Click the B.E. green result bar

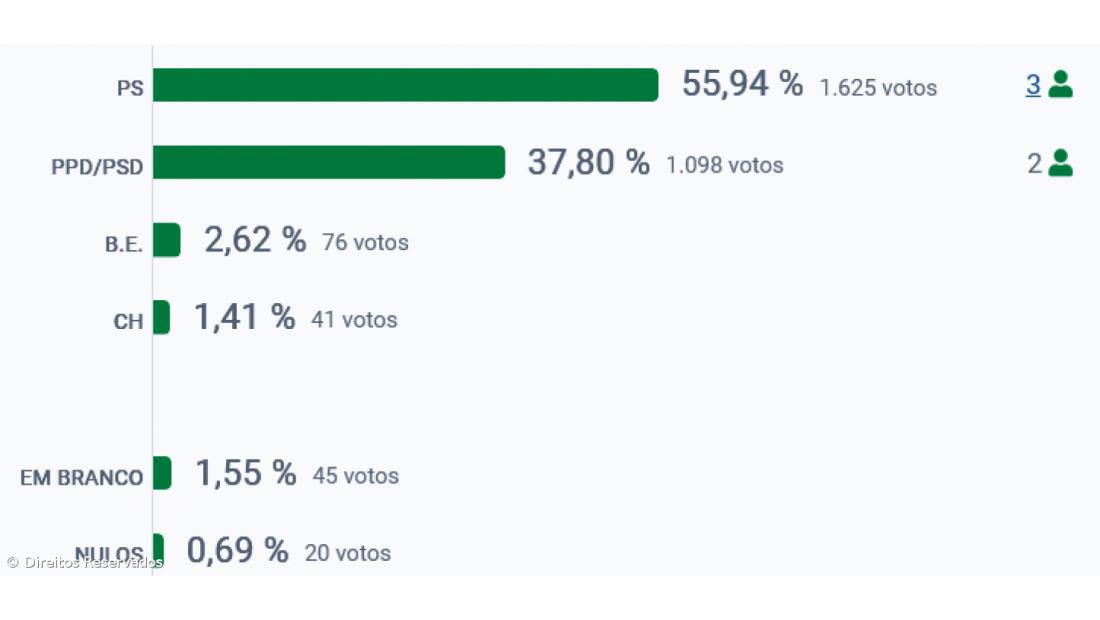166,240
